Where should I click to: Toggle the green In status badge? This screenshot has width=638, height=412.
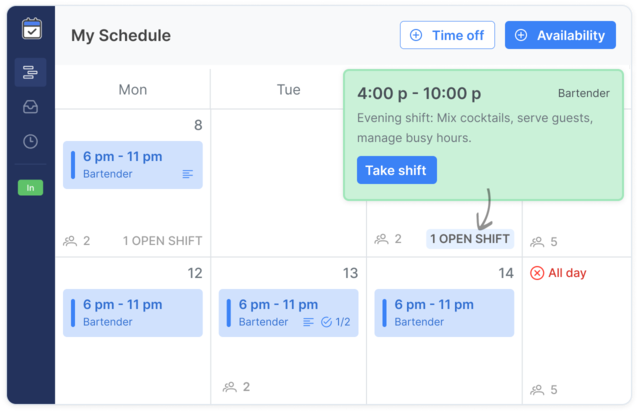click(x=31, y=187)
